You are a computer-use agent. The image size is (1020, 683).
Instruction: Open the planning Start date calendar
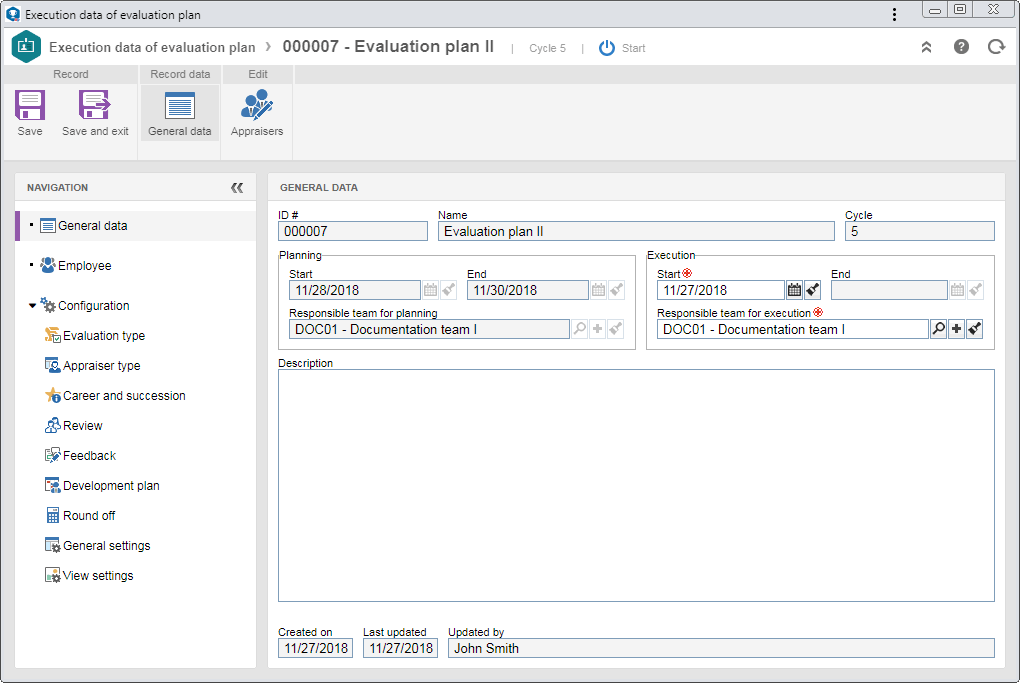tap(431, 290)
